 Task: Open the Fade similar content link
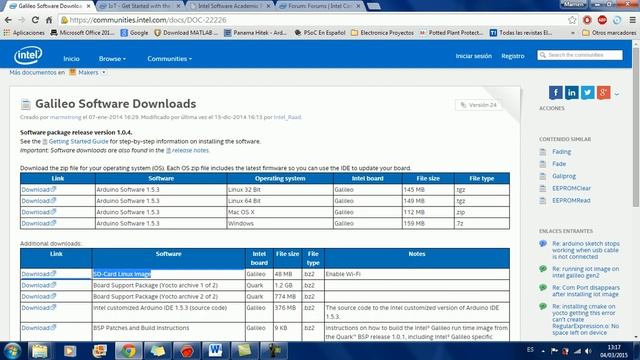click(x=559, y=164)
